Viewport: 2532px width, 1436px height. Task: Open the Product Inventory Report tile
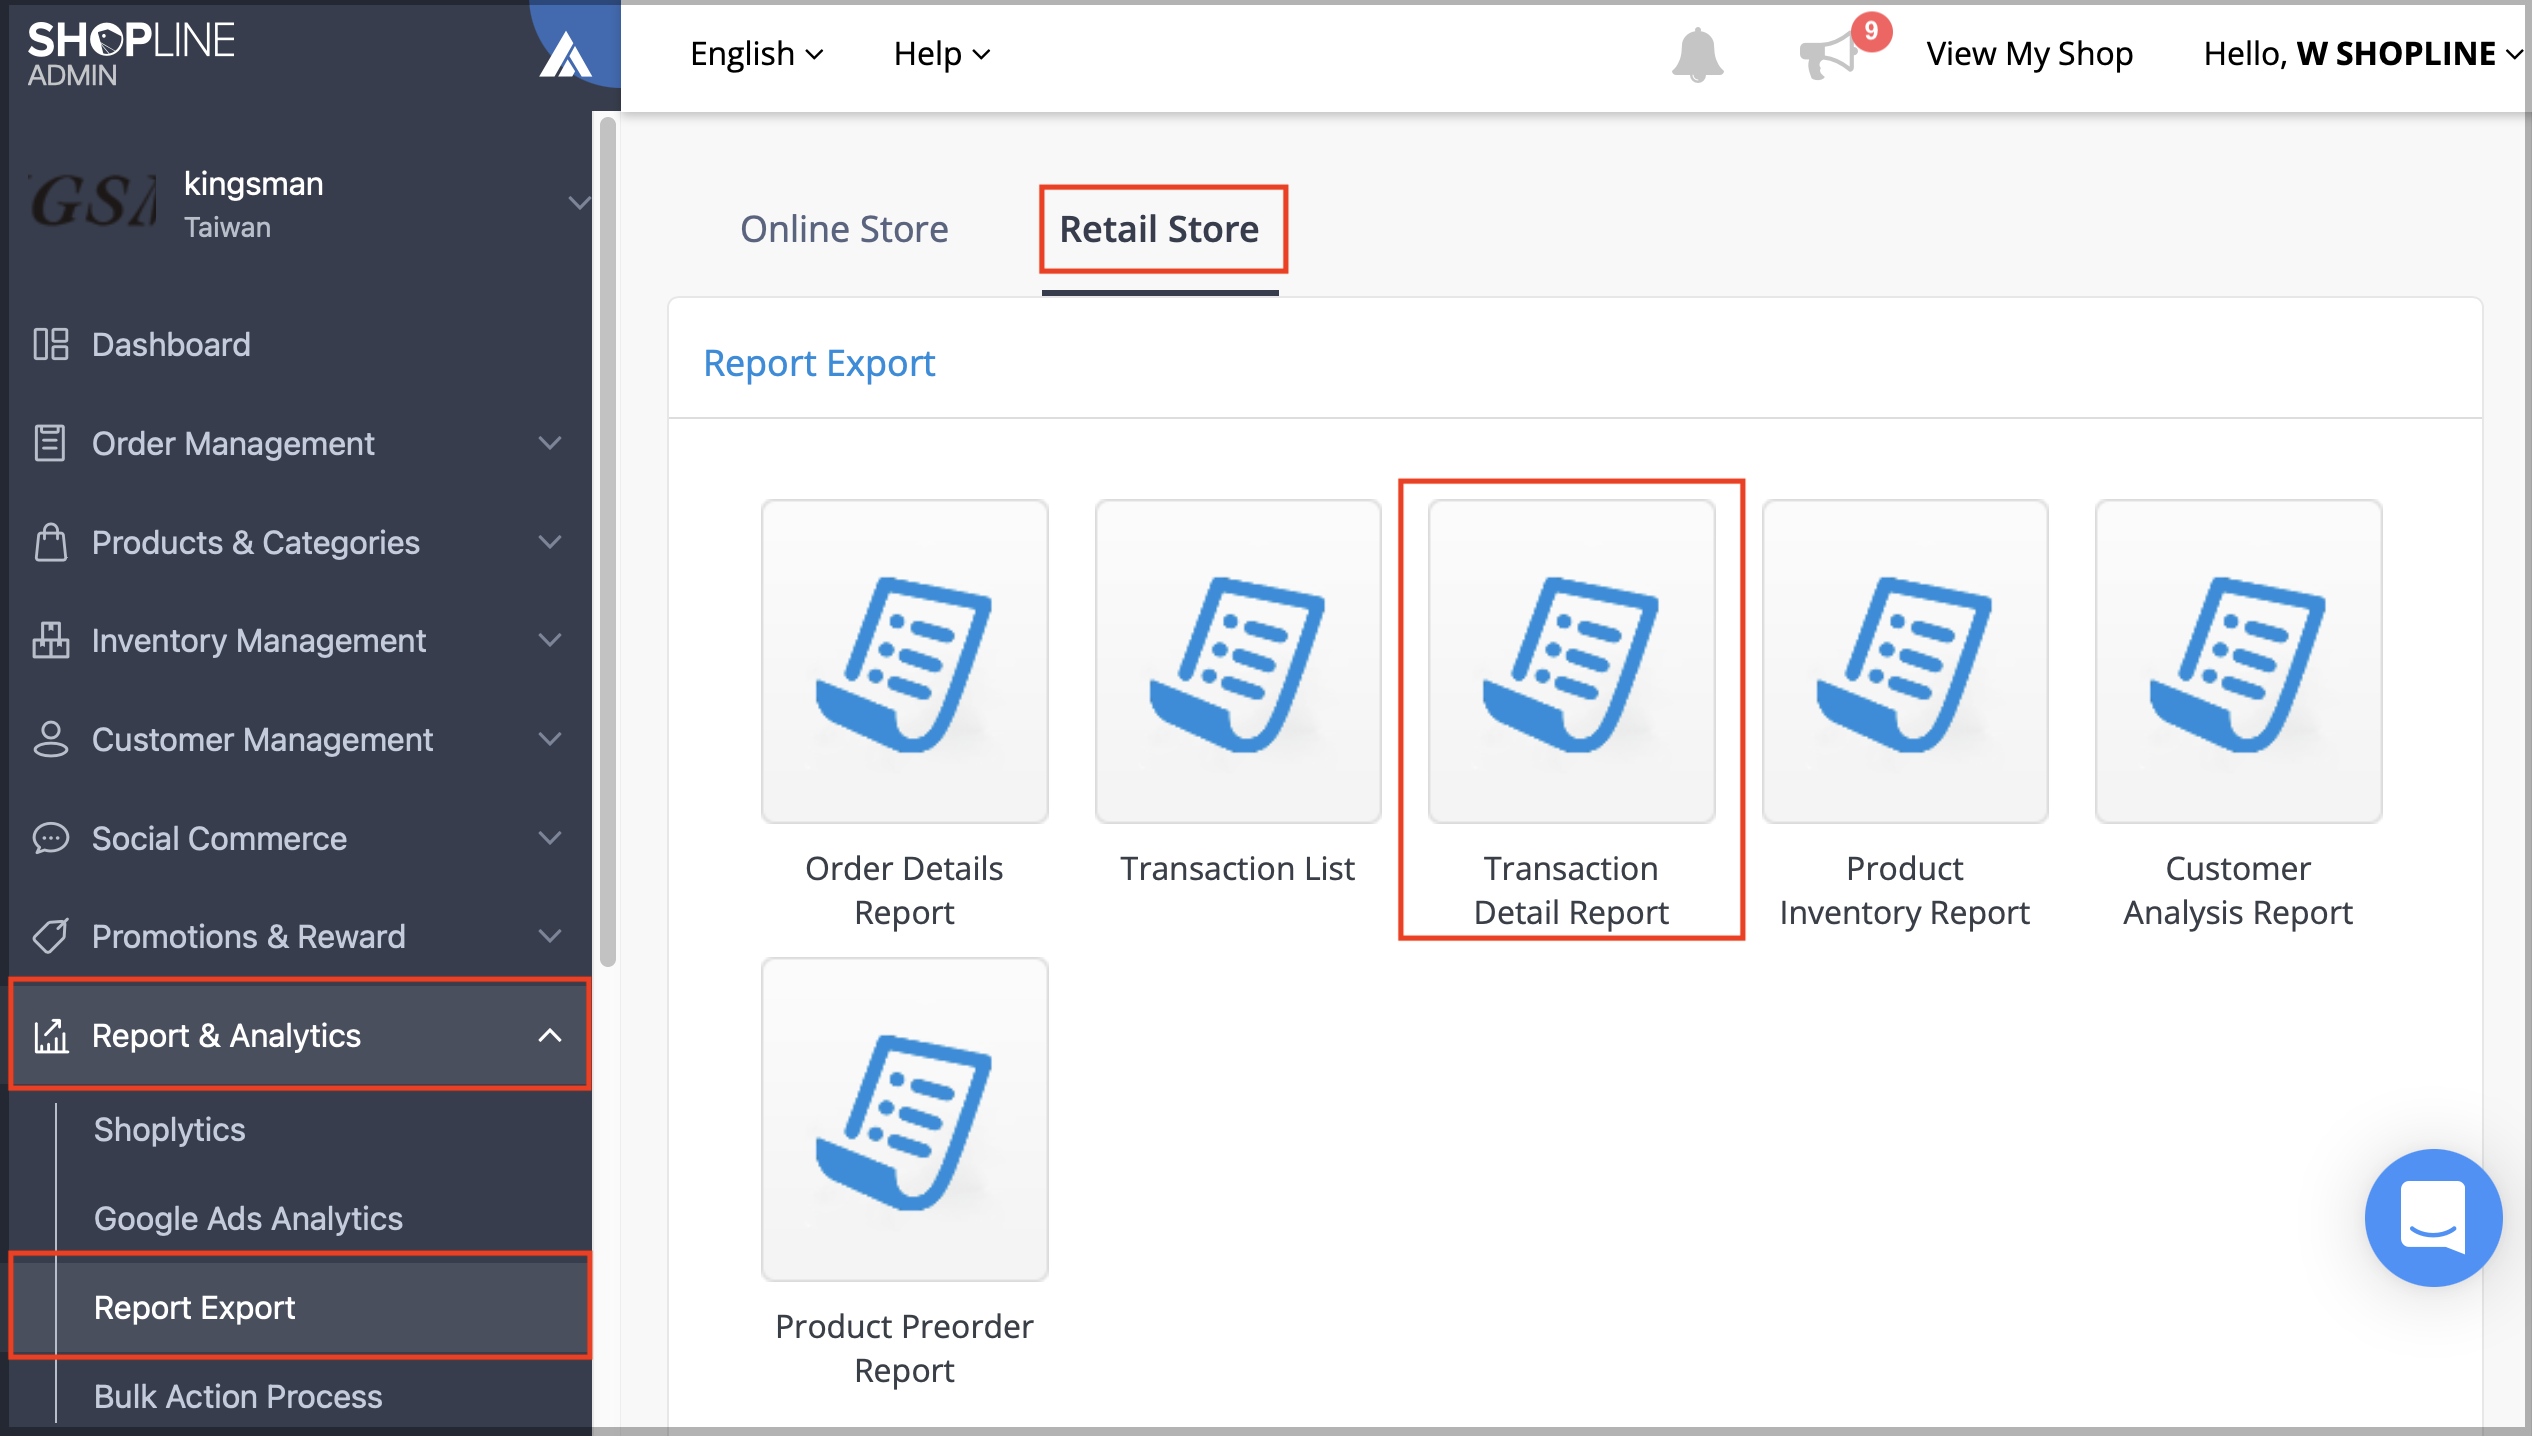point(1905,661)
